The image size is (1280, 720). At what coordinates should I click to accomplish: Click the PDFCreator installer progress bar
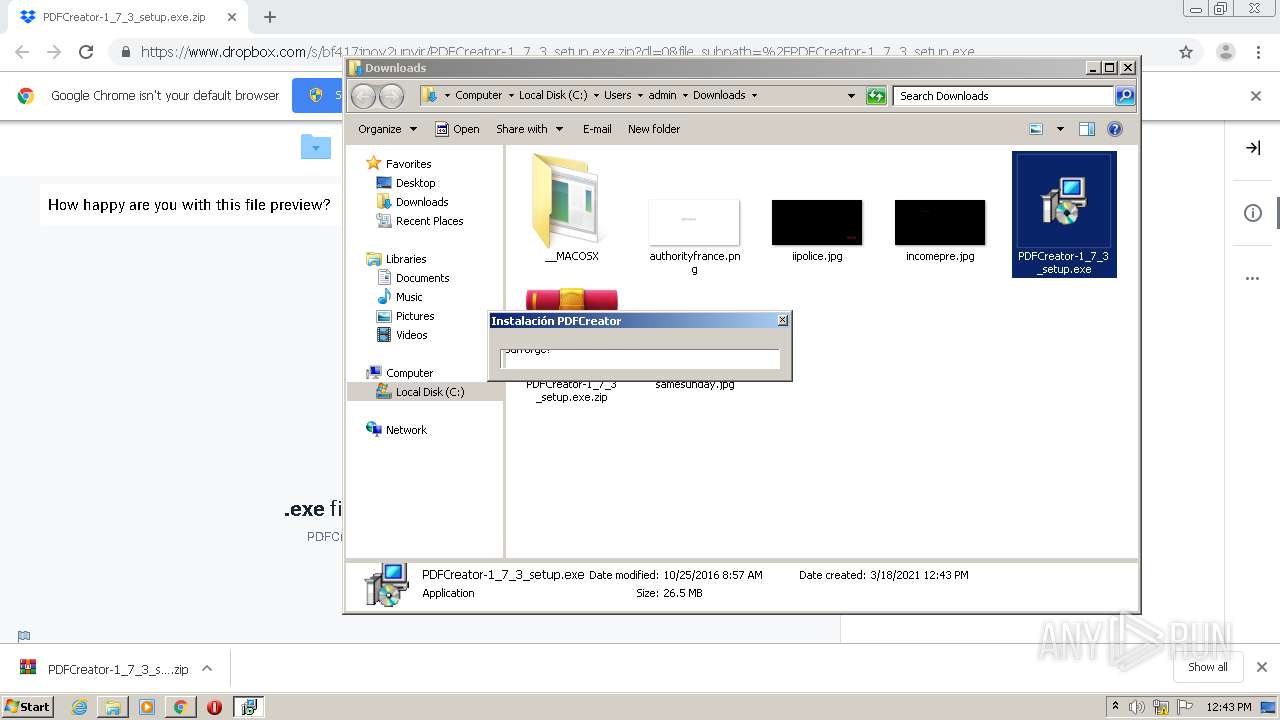(x=640, y=359)
